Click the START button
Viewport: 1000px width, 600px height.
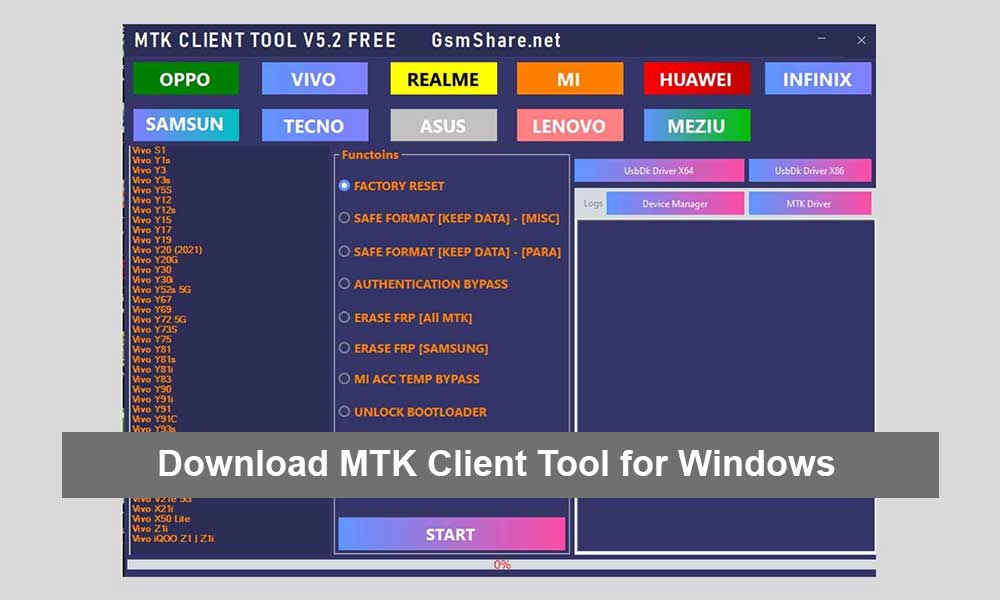[x=452, y=534]
